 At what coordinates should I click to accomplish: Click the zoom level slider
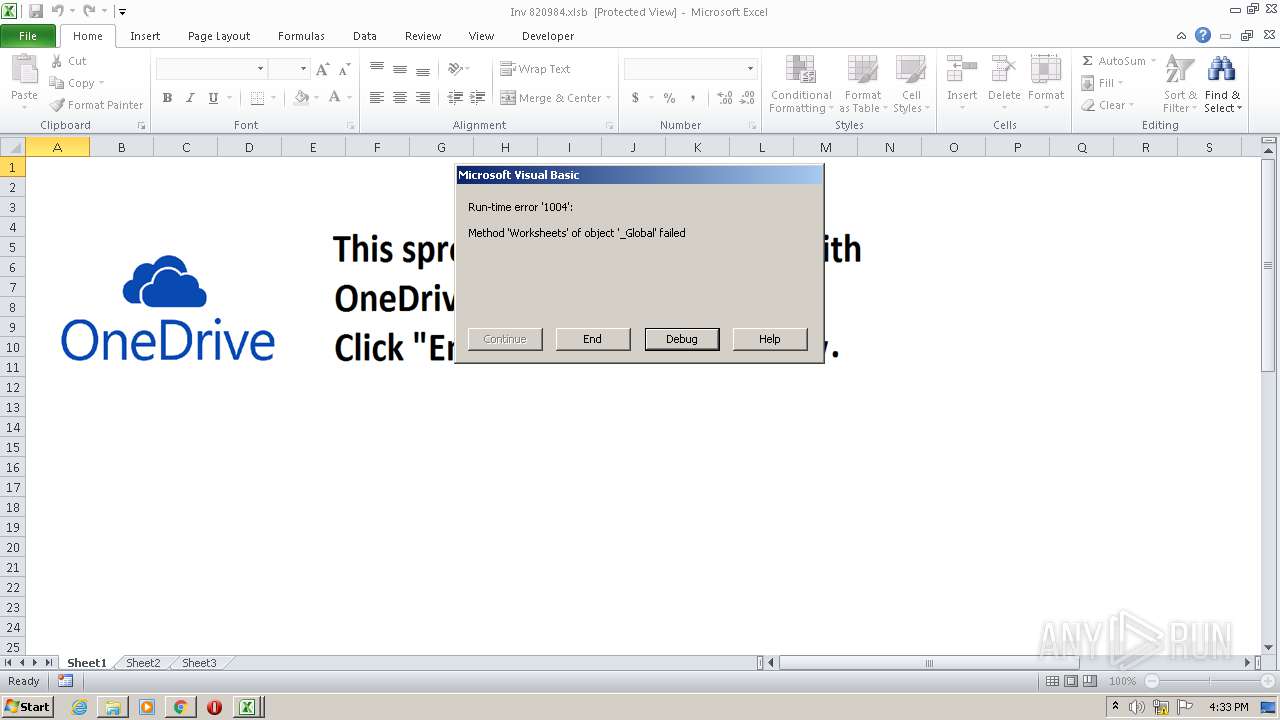tap(1208, 681)
